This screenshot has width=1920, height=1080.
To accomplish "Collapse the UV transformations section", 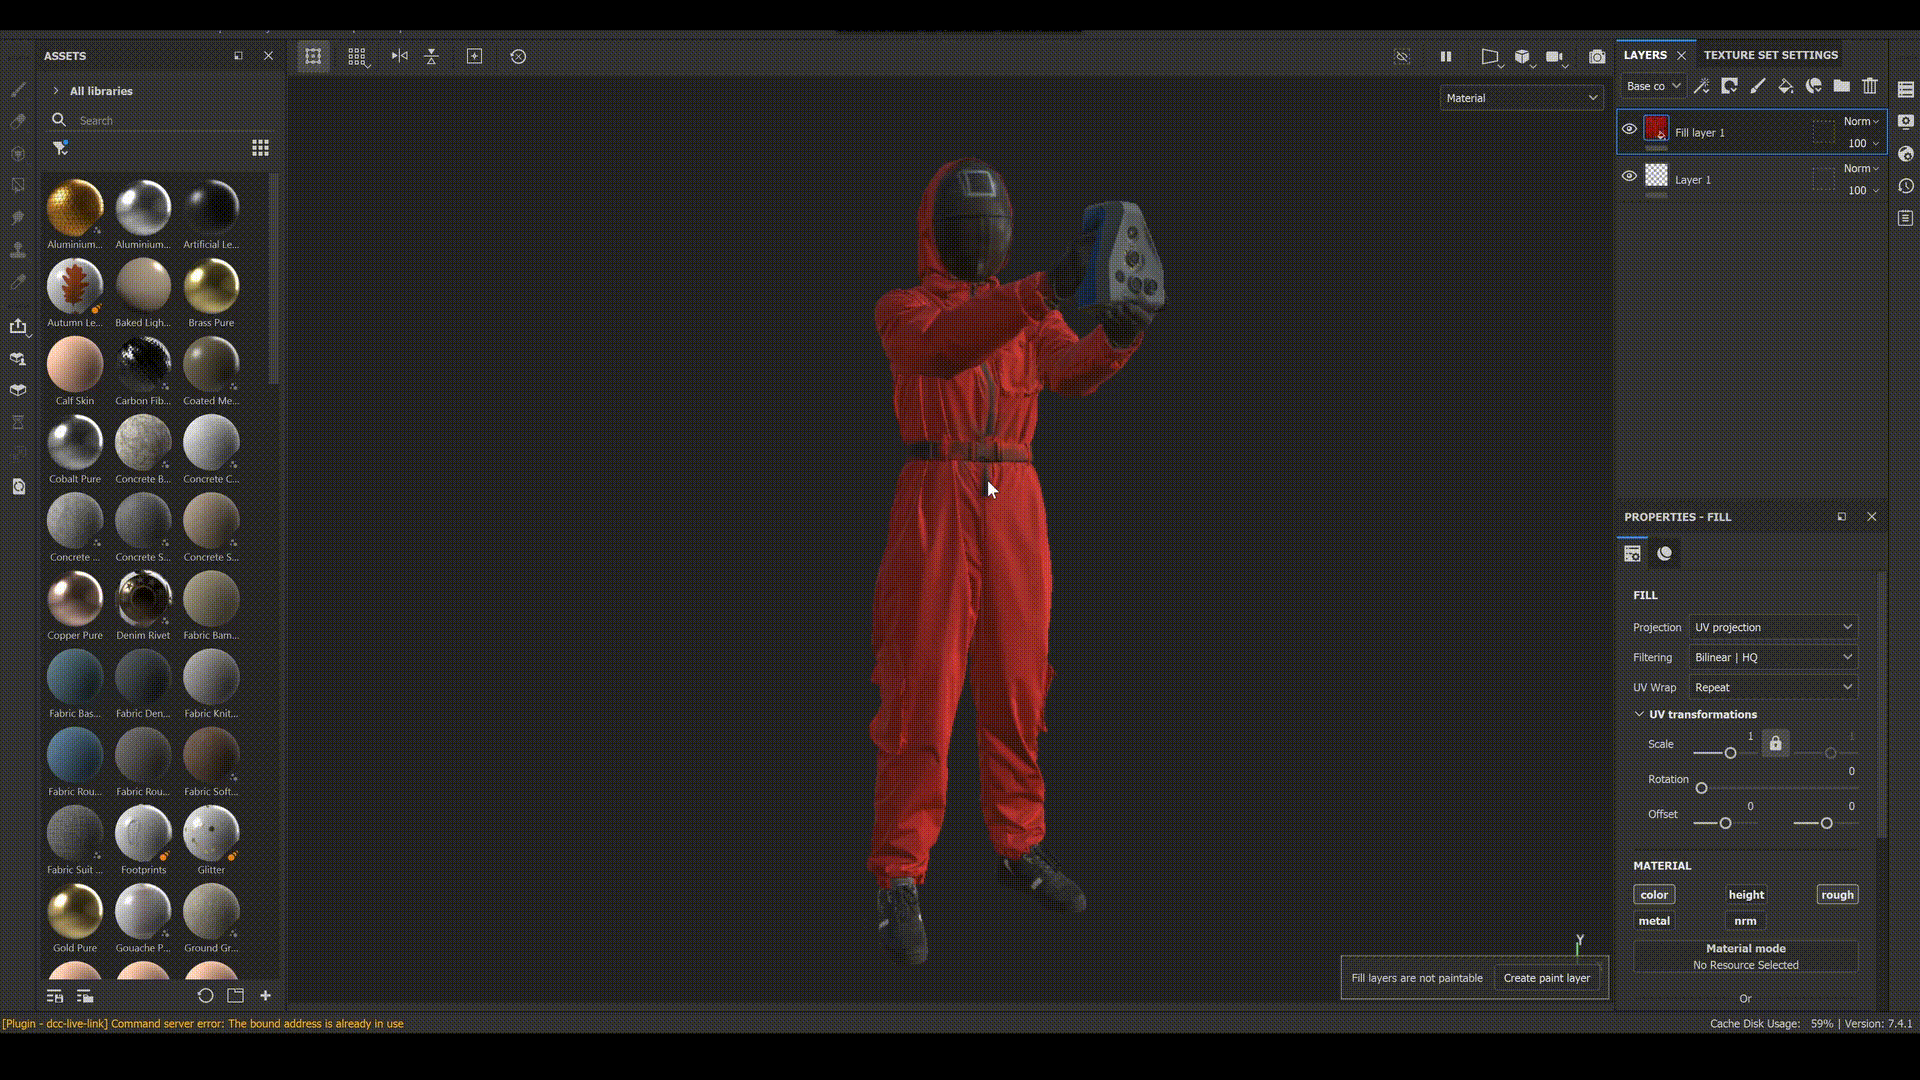I will 1639,714.
